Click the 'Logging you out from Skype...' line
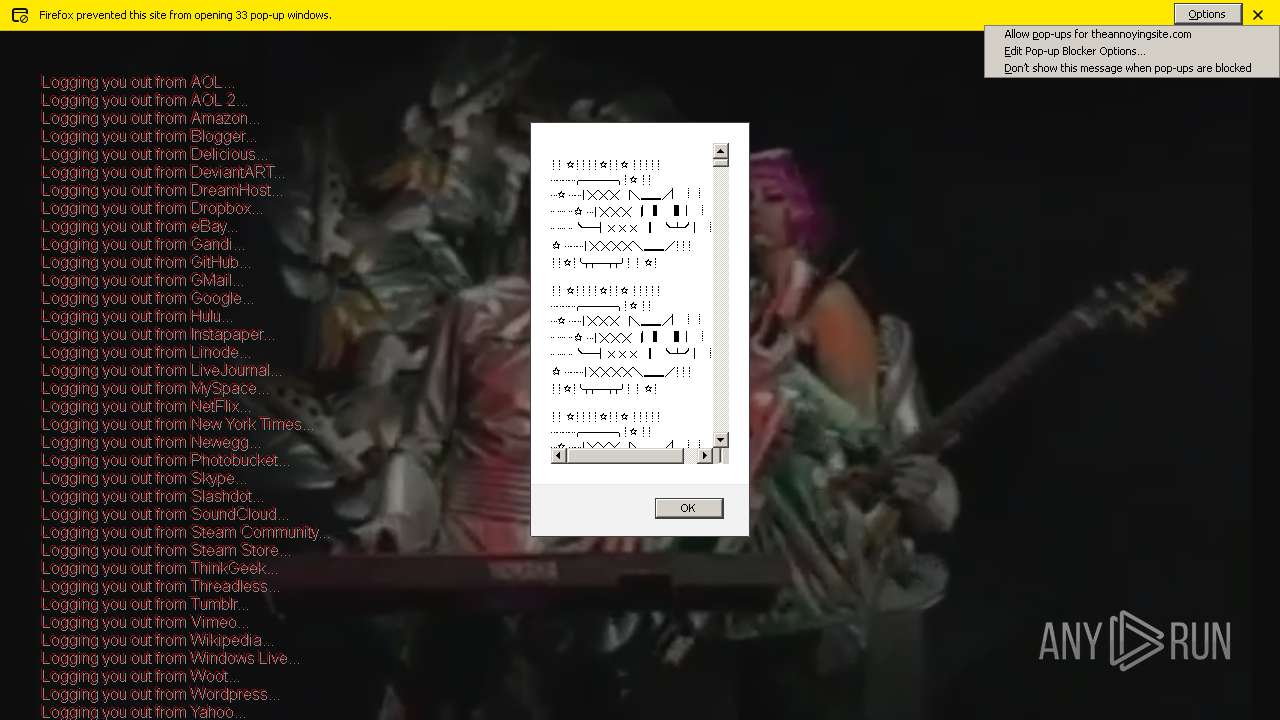 [144, 478]
